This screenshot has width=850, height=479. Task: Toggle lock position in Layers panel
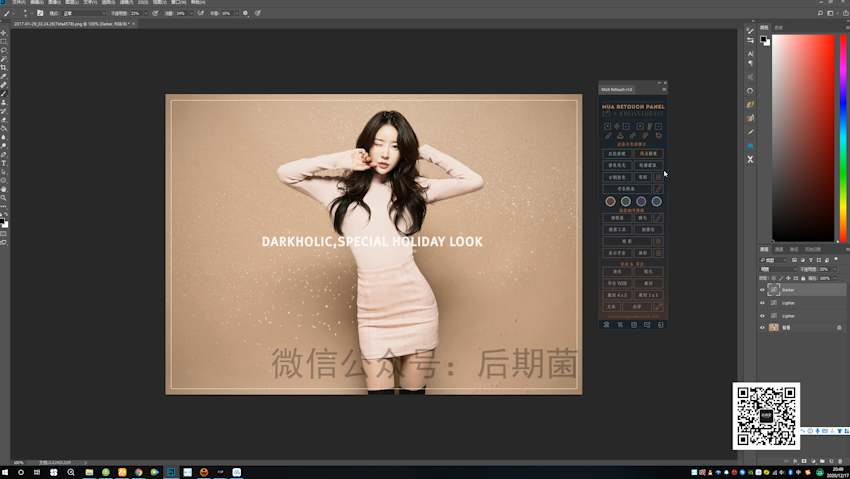tap(788, 278)
